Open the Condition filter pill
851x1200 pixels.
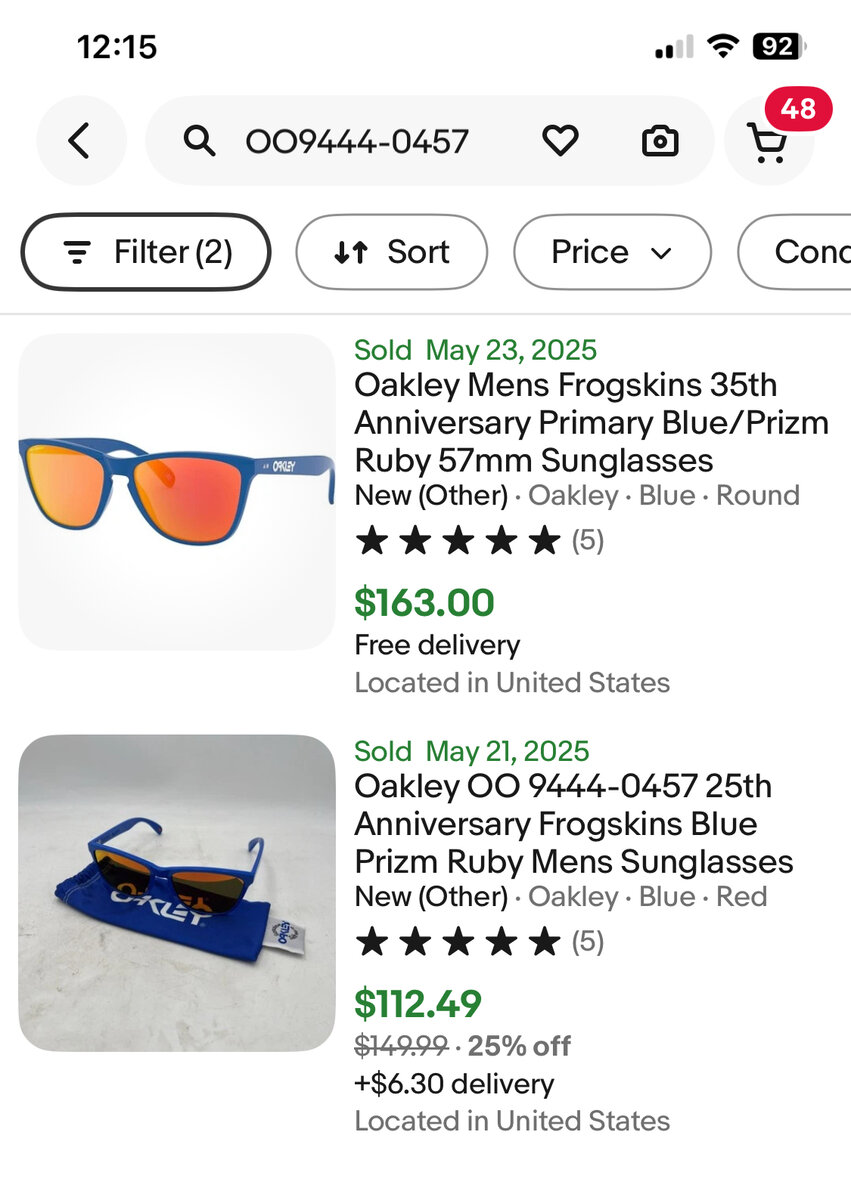(x=800, y=252)
